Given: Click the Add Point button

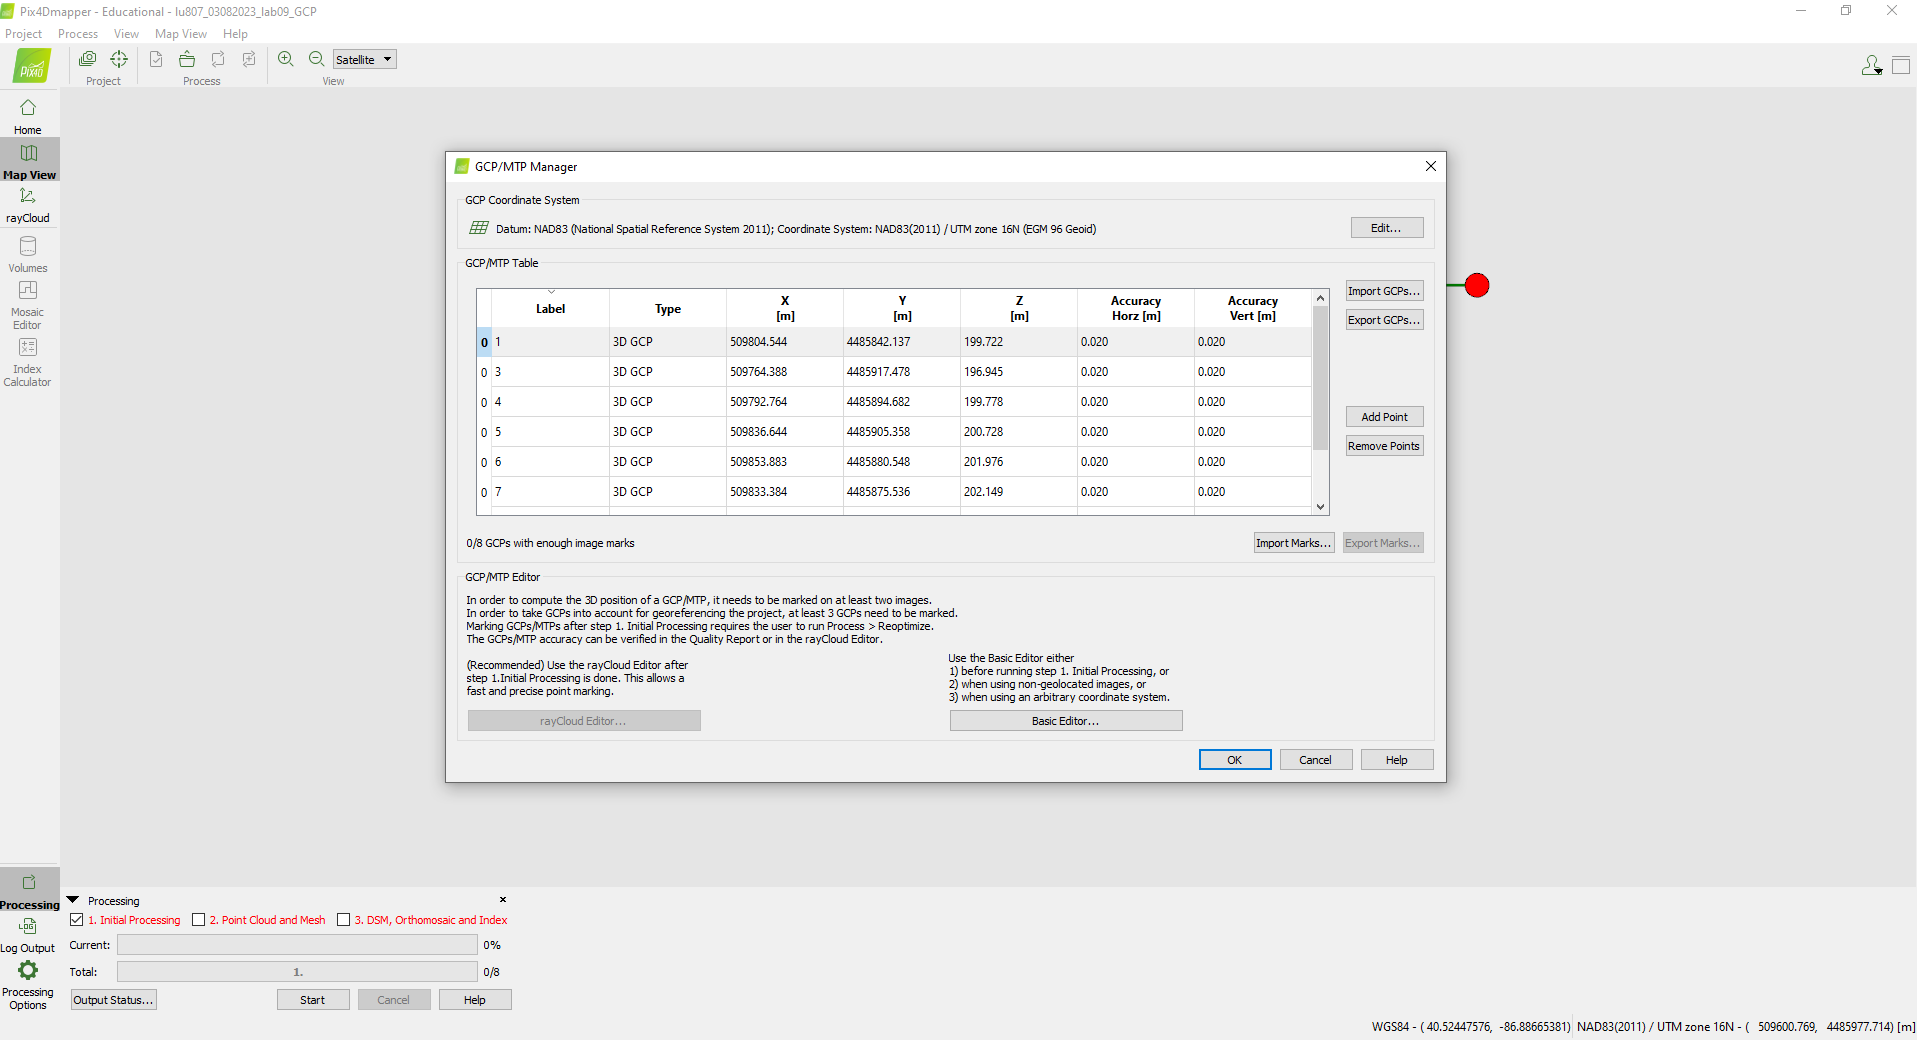Looking at the screenshot, I should click(1384, 417).
